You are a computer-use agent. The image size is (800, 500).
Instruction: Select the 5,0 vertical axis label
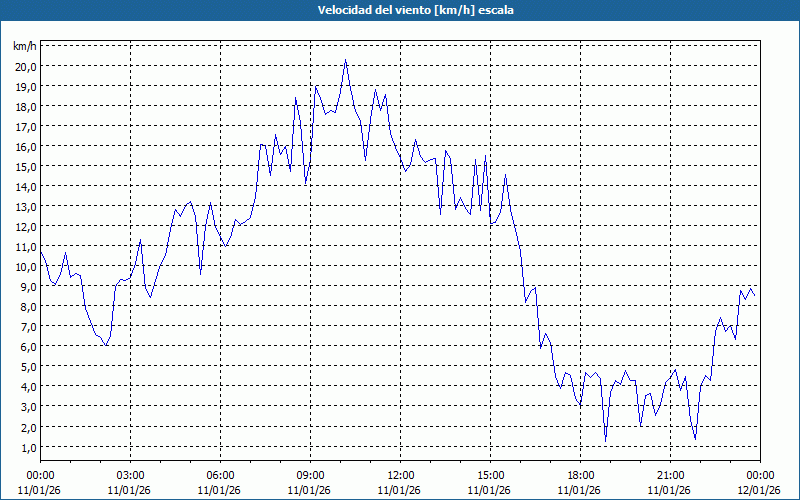[25, 366]
